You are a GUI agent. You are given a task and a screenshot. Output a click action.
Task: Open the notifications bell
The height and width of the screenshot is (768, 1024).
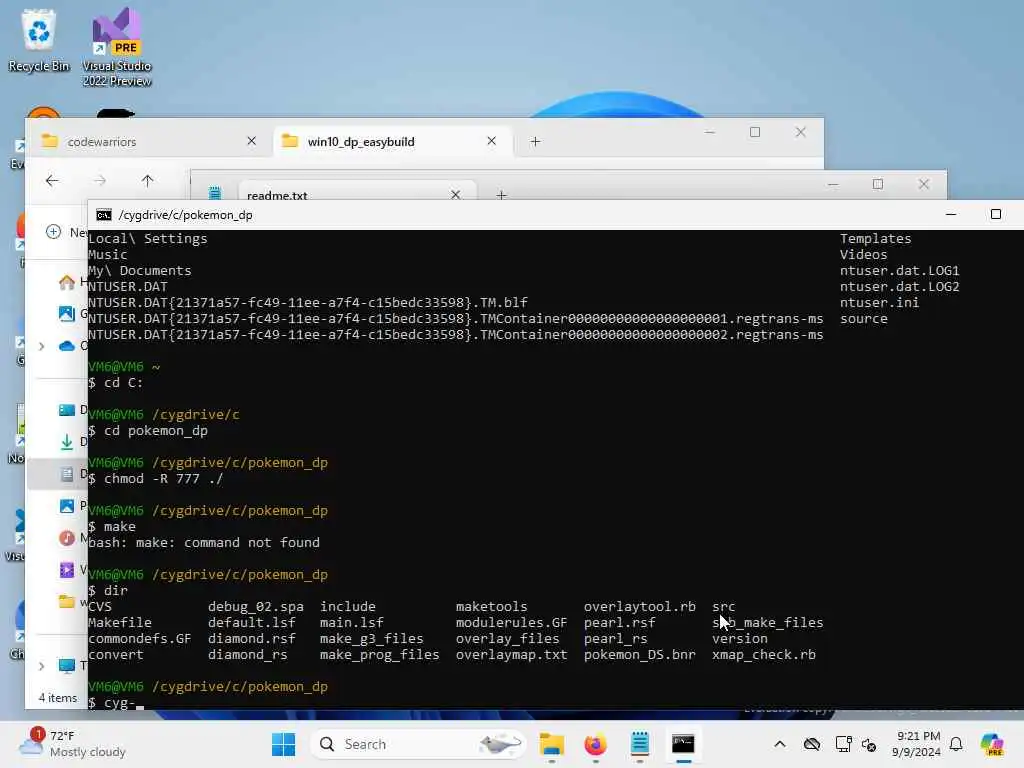pyautogui.click(x=956, y=744)
